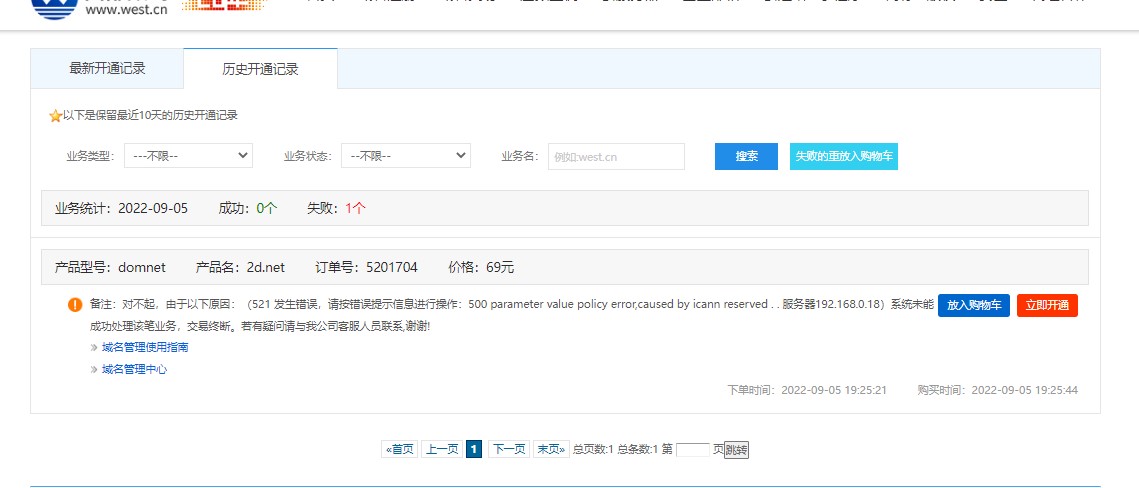Click the orange warning icon next to 备注
Screen dimensions: 1139x488
75,305
